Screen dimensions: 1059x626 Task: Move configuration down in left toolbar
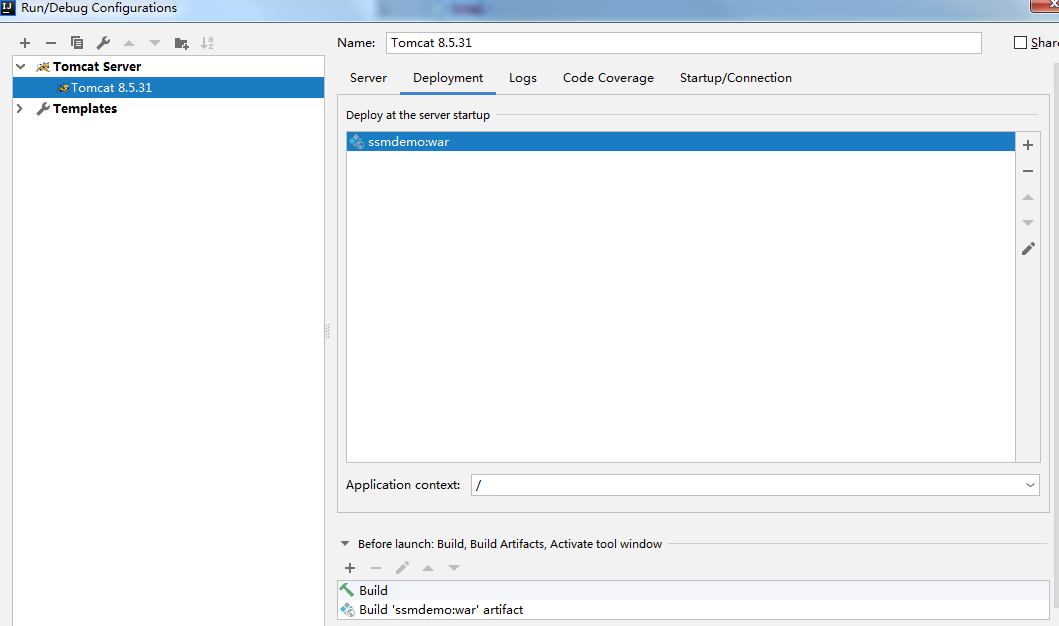(155, 43)
